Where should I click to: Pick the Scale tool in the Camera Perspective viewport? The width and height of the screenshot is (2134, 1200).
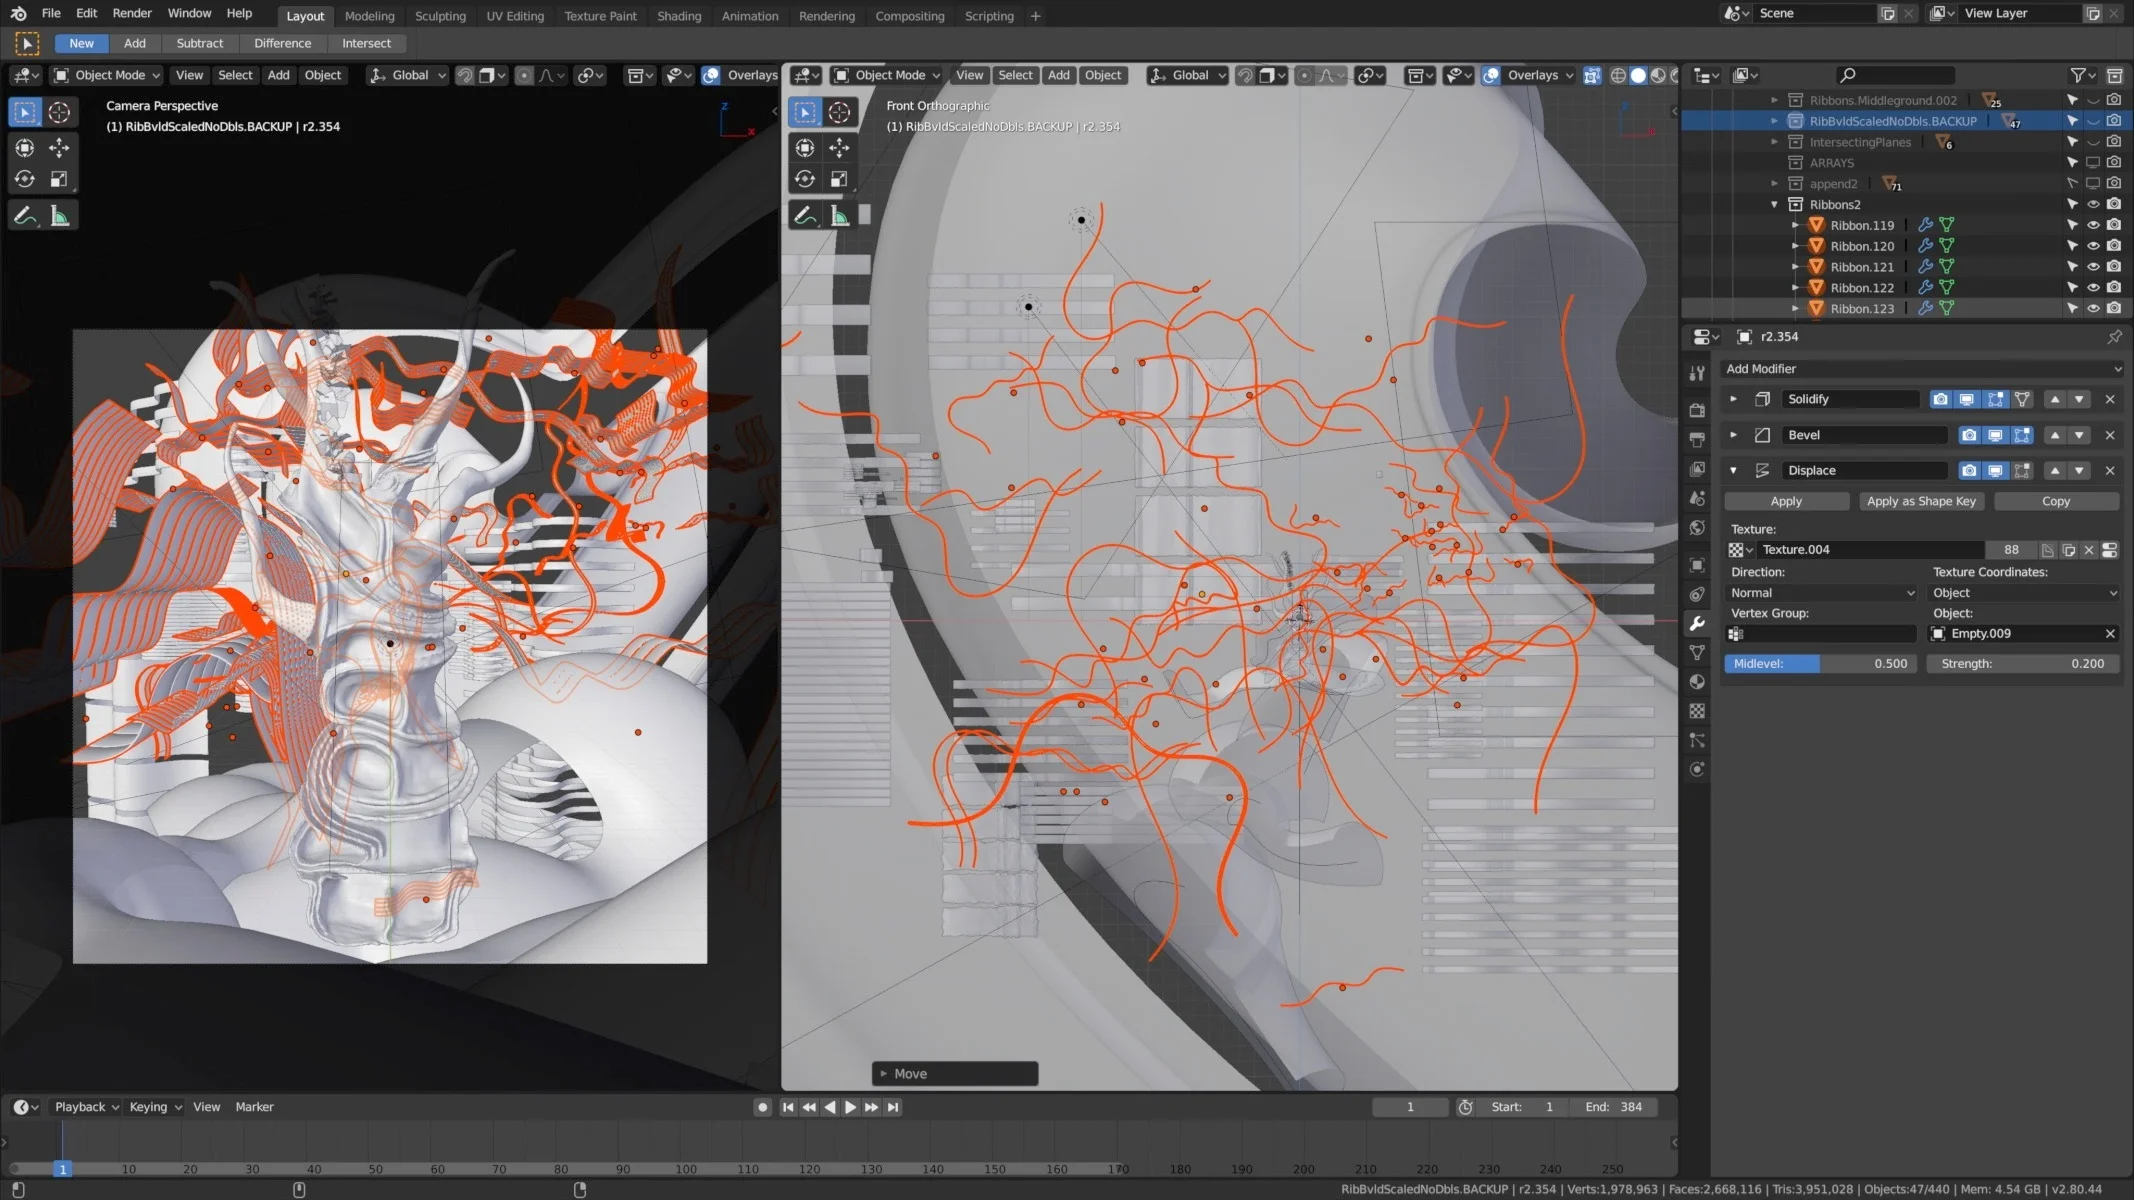[59, 179]
